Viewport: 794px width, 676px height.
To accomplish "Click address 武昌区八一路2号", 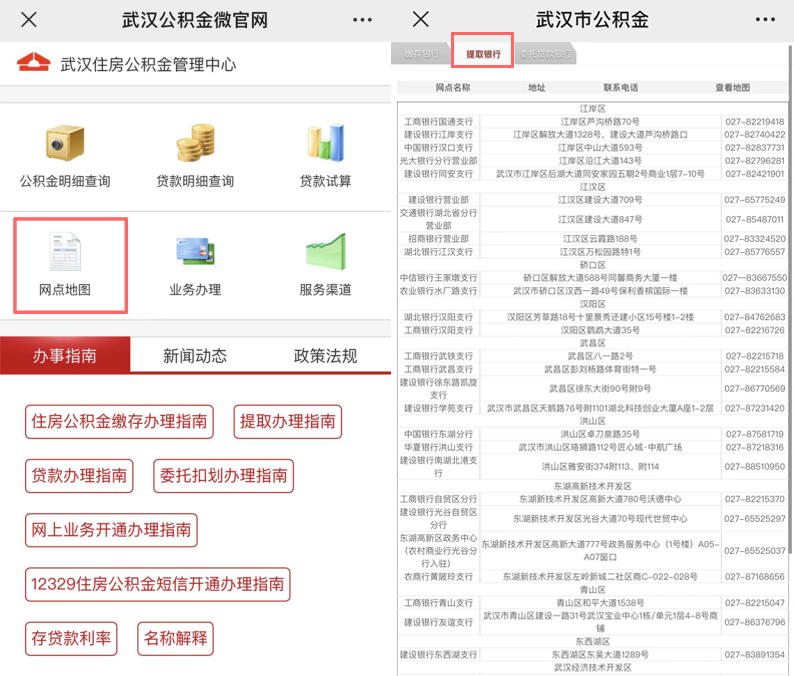I will (x=600, y=356).
